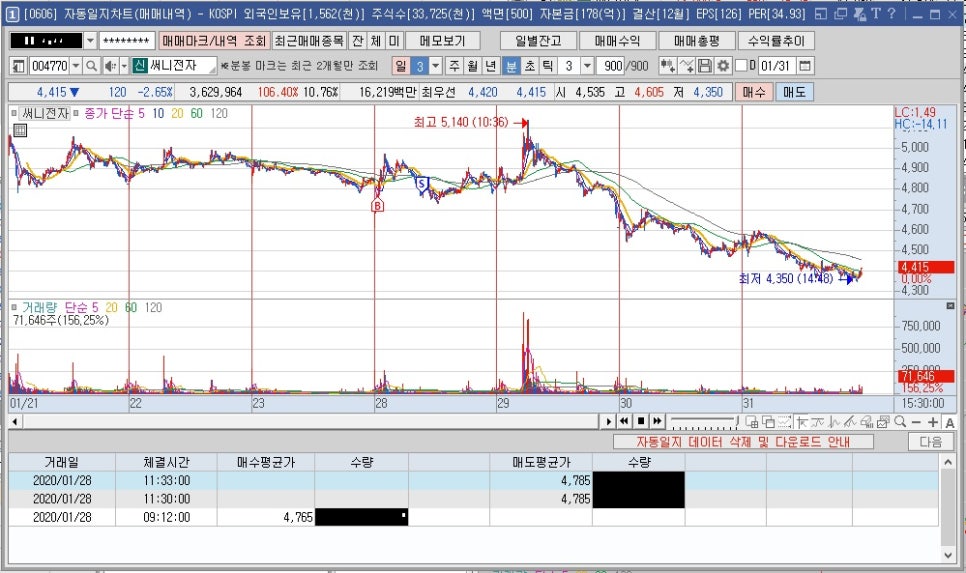Click the volume pane collapse icon

point(950,306)
